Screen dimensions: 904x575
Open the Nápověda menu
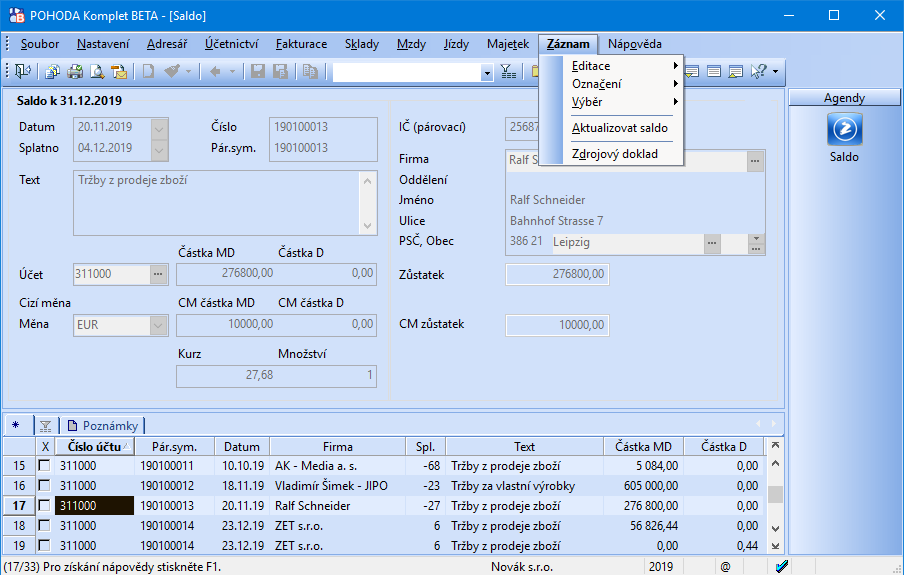pos(634,44)
